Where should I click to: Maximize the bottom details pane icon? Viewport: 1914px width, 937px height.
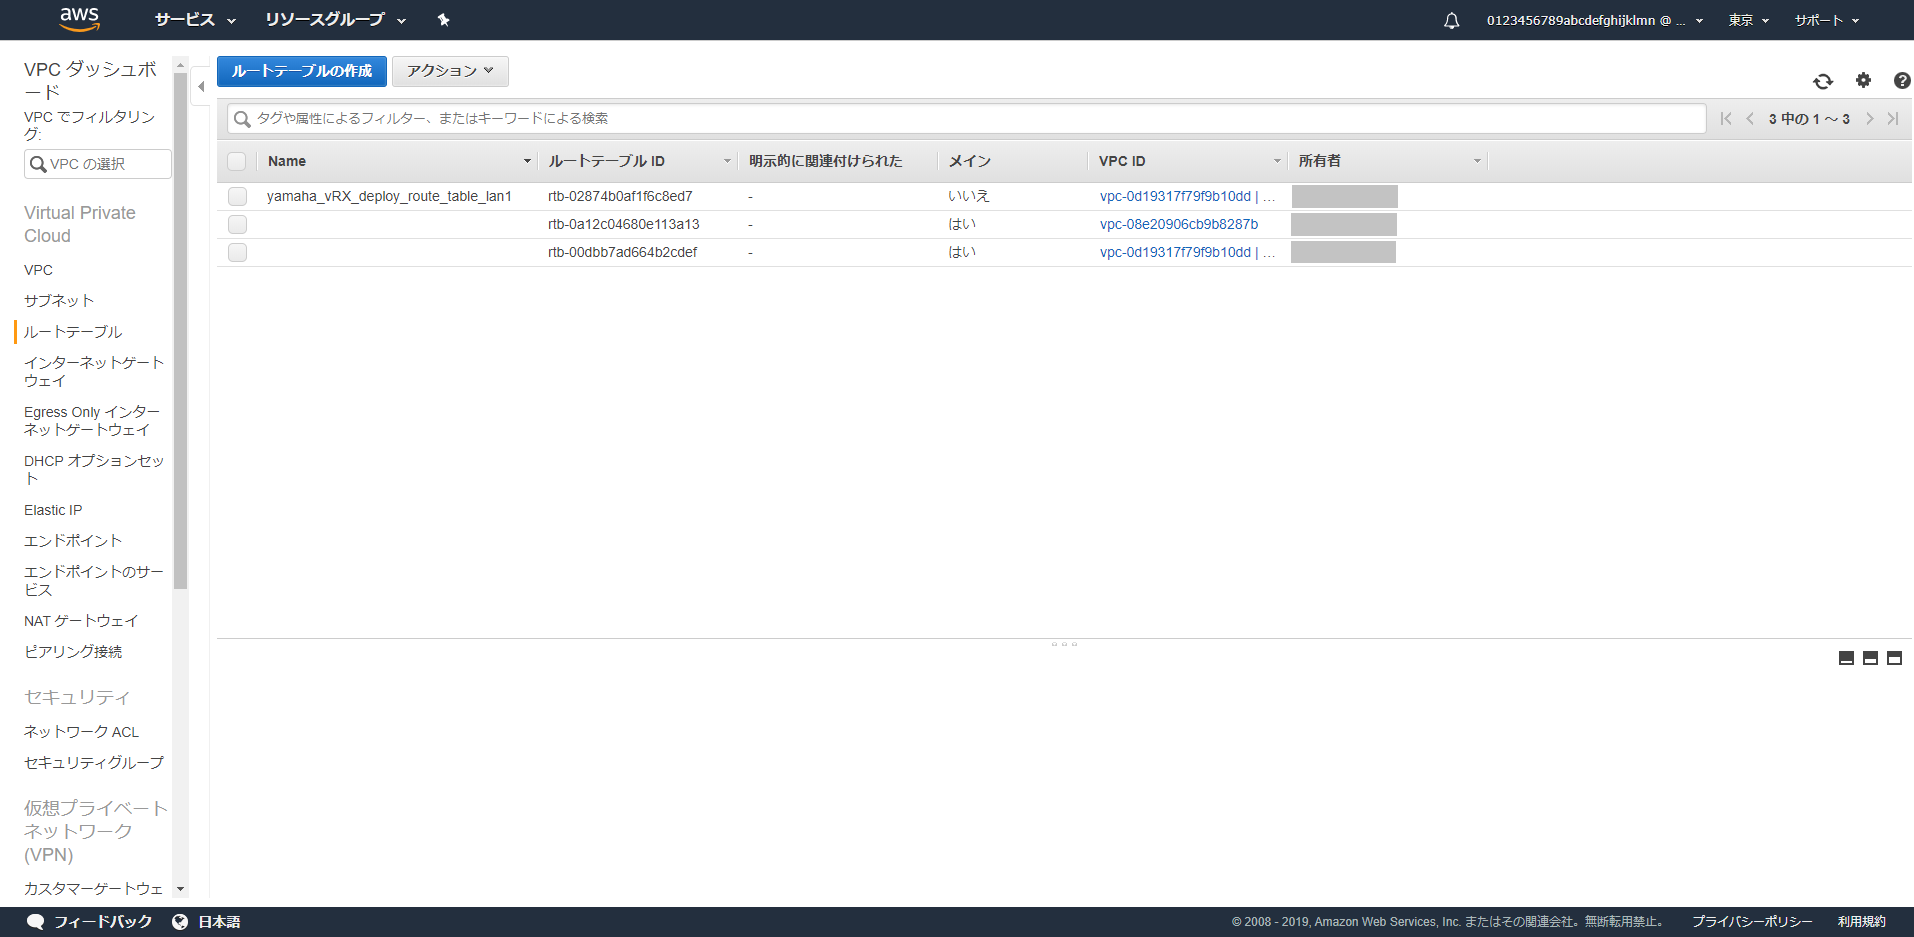(1894, 658)
